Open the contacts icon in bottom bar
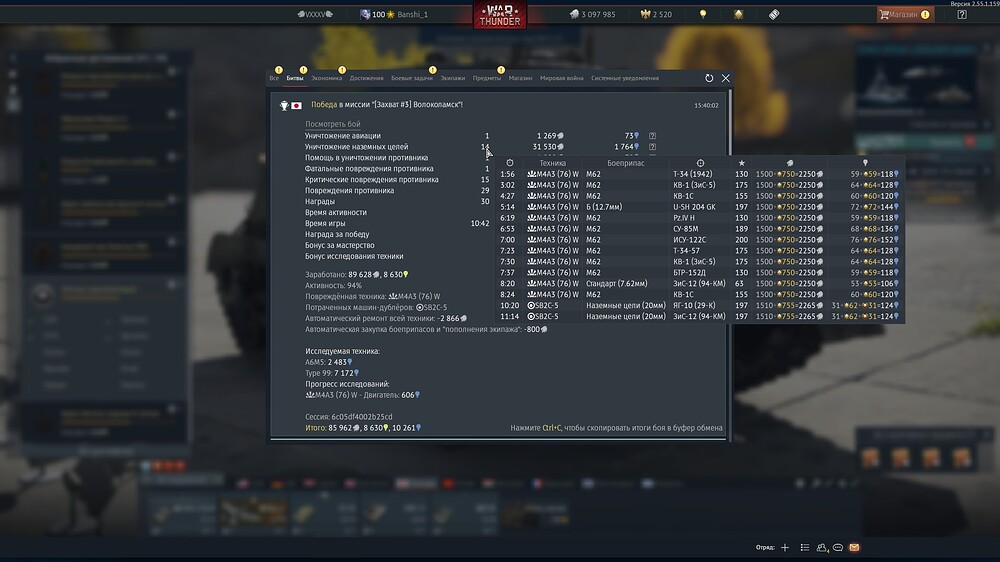This screenshot has height=562, width=1000. point(822,547)
